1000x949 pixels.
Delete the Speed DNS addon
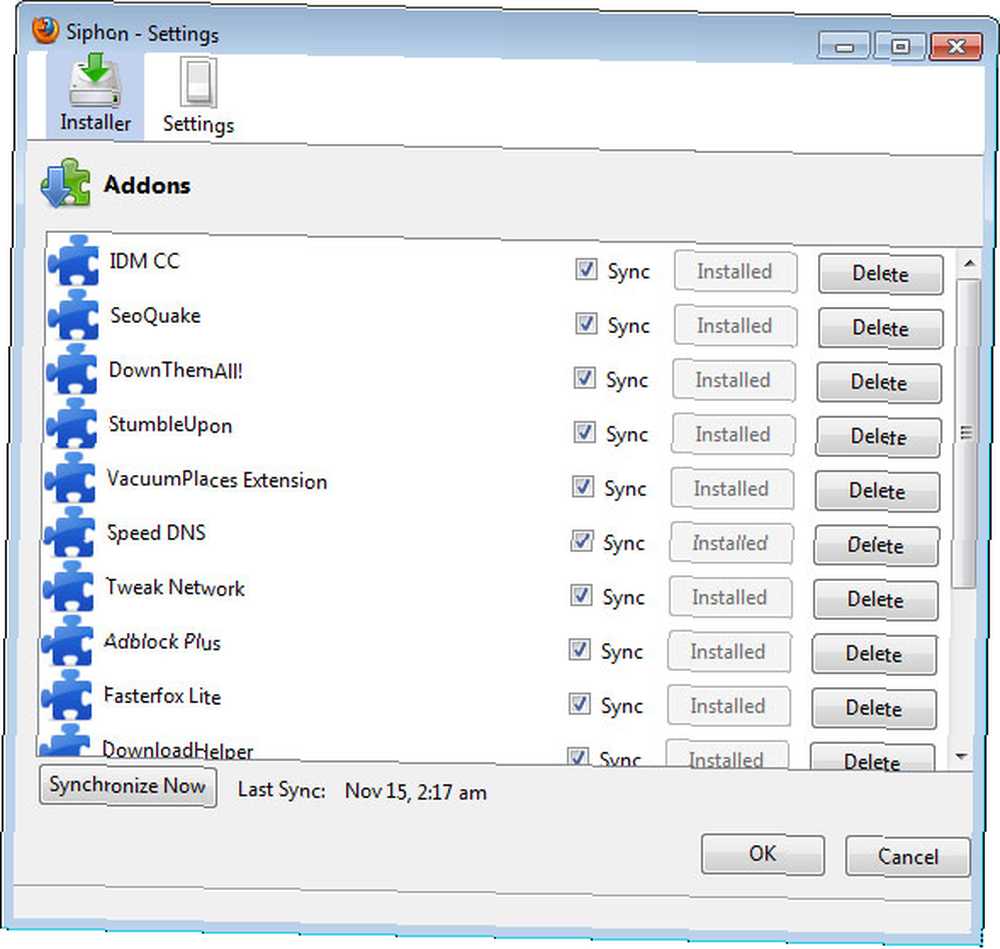point(876,546)
